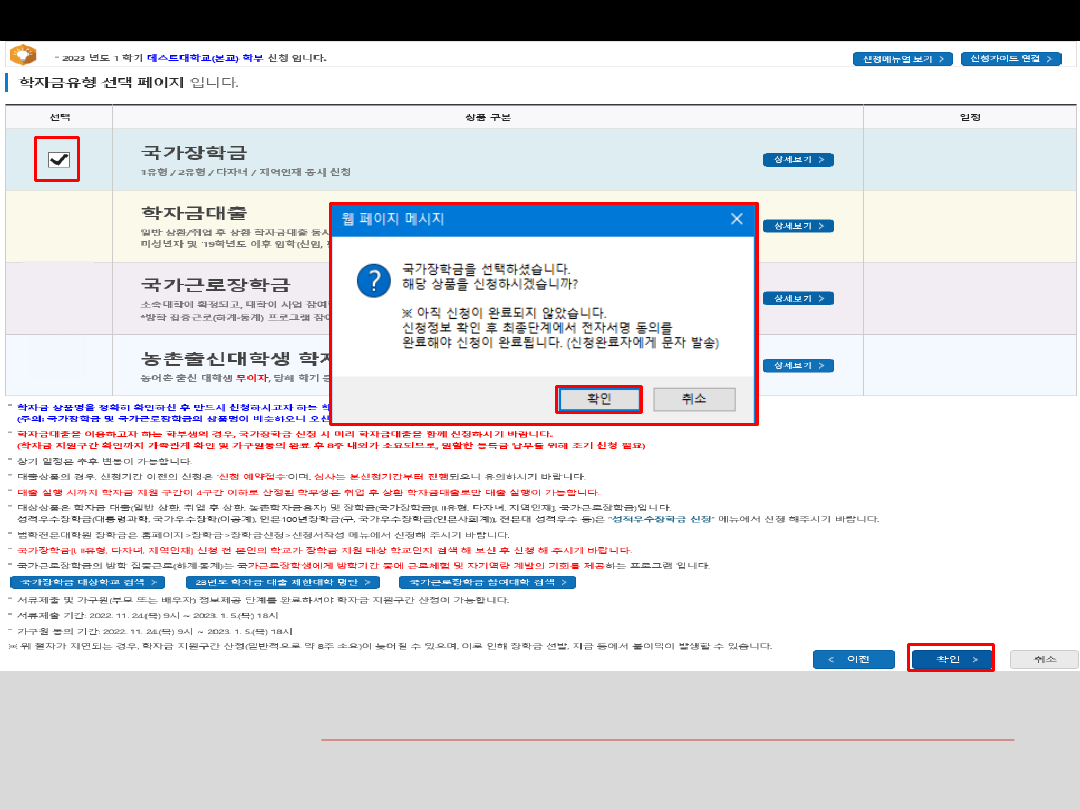1080x810 pixels.
Task: Close the 웹 페이지 메시지 dialog with X
Action: click(x=736, y=219)
